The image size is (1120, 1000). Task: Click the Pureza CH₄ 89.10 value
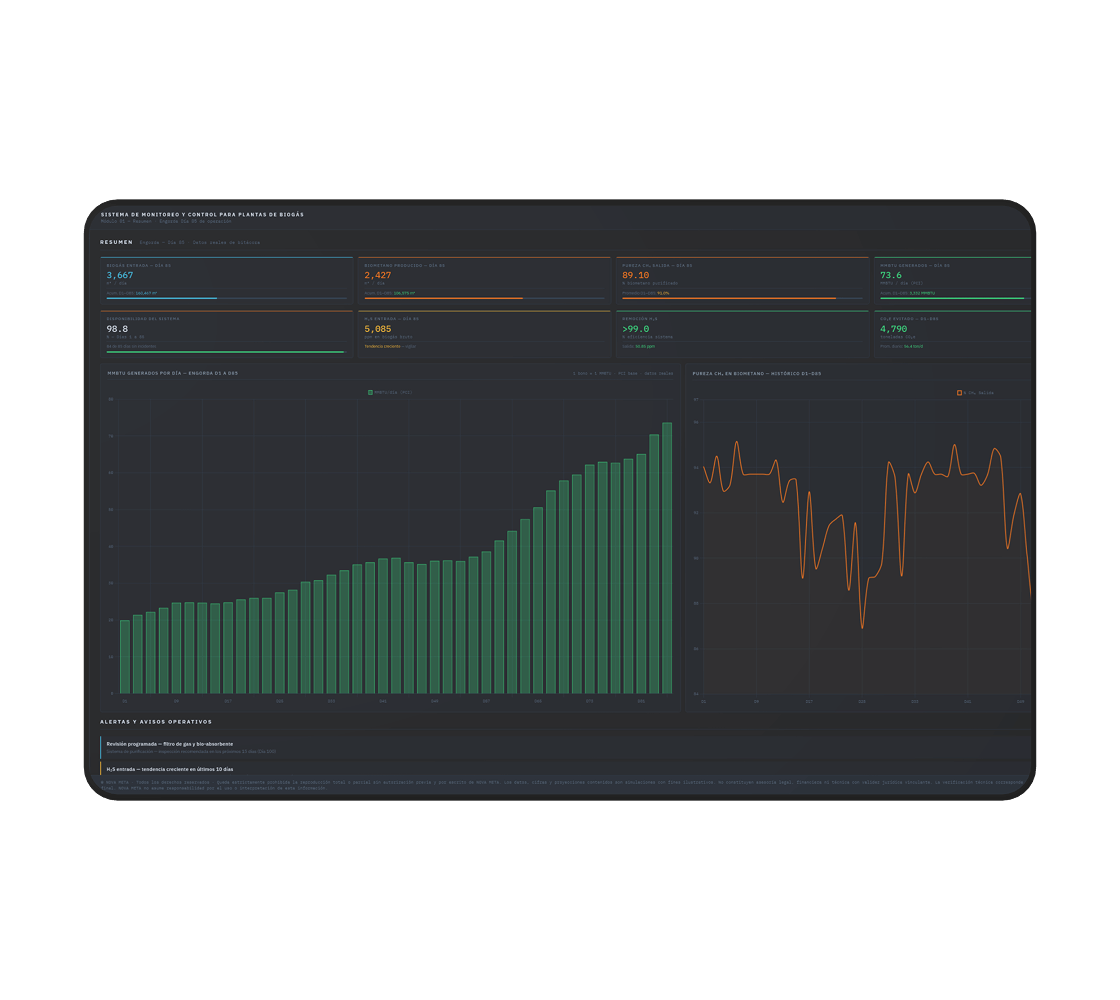636,275
